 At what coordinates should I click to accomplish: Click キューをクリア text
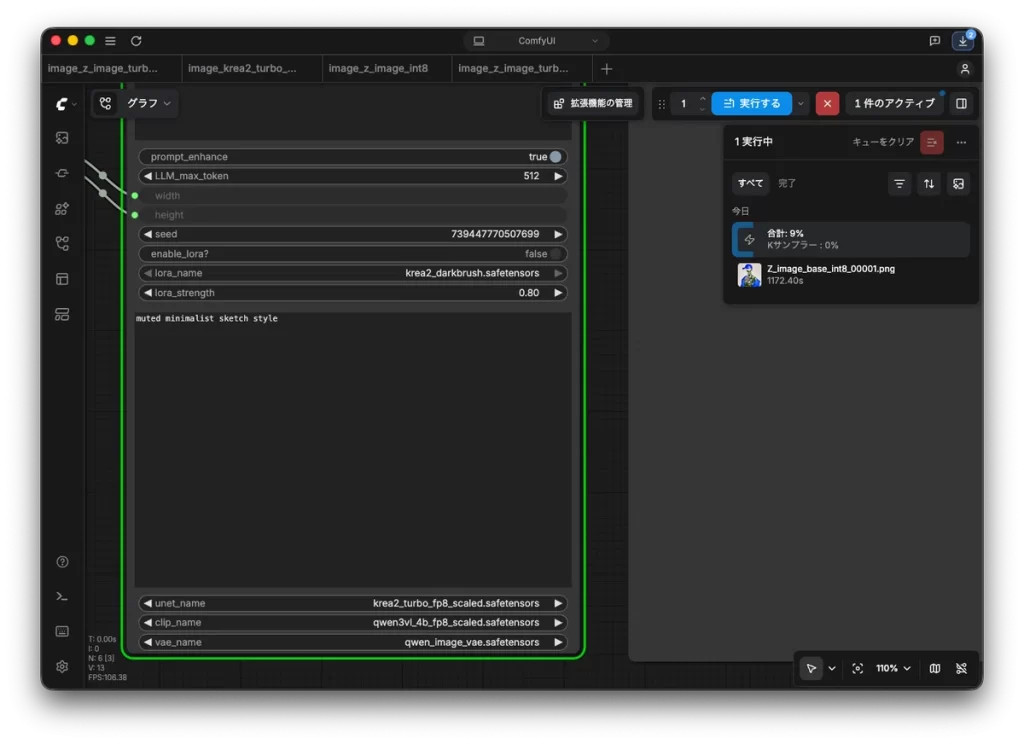pos(883,142)
